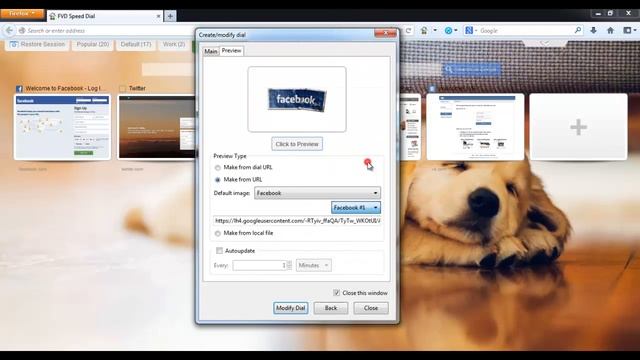
Task: Open the search engine selector dropdown
Action: coord(471,31)
